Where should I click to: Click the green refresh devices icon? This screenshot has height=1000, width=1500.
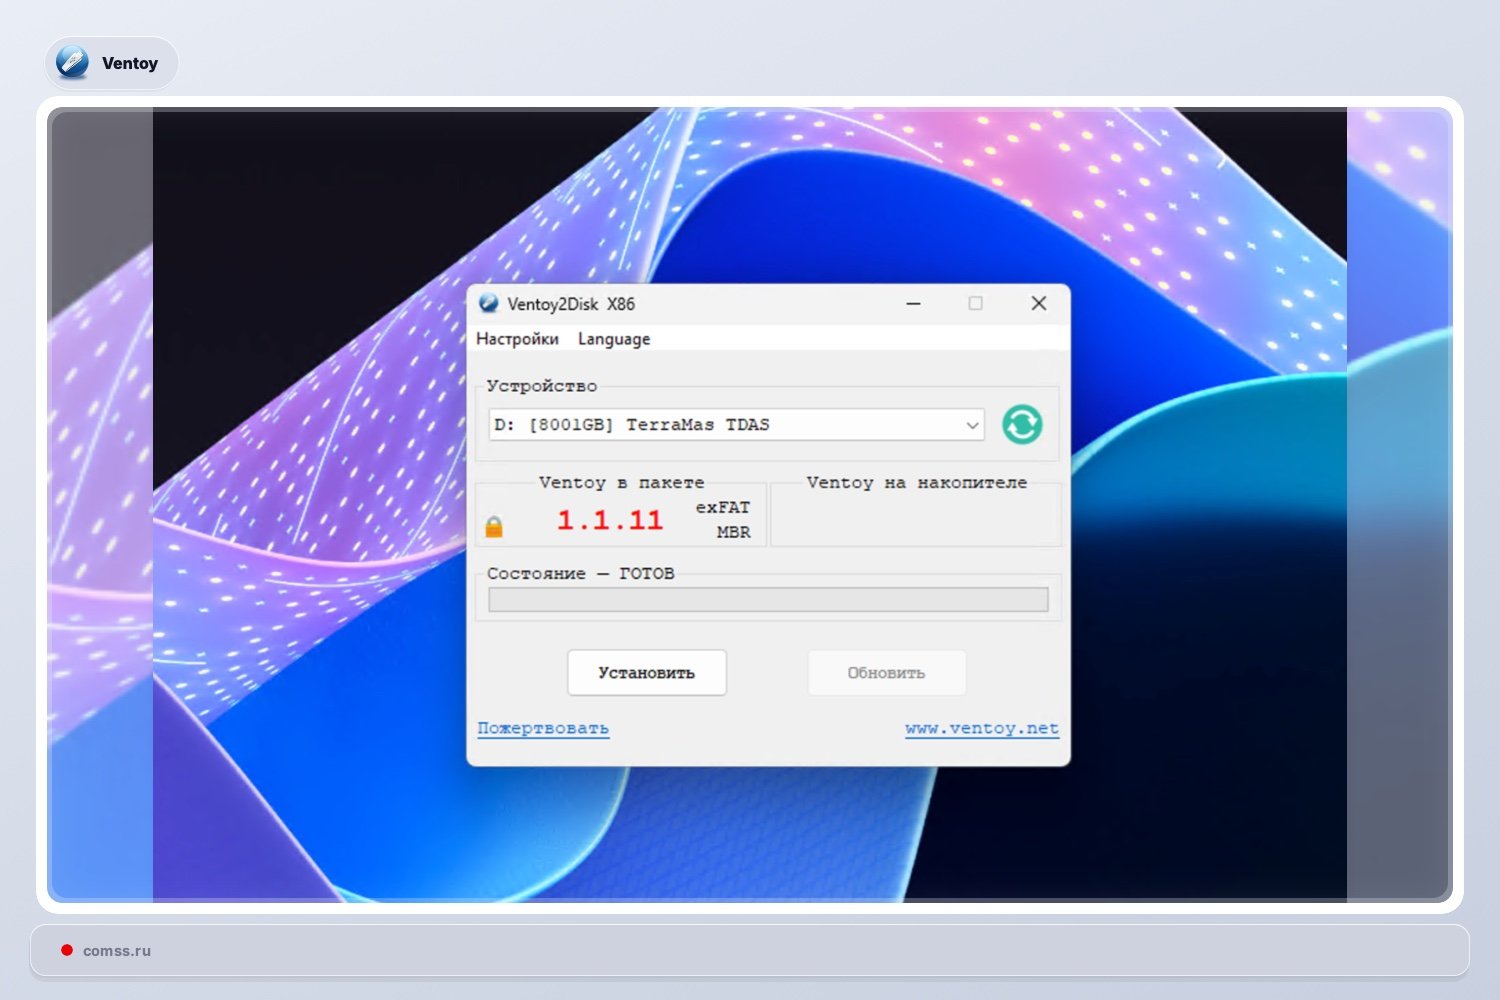point(1021,425)
